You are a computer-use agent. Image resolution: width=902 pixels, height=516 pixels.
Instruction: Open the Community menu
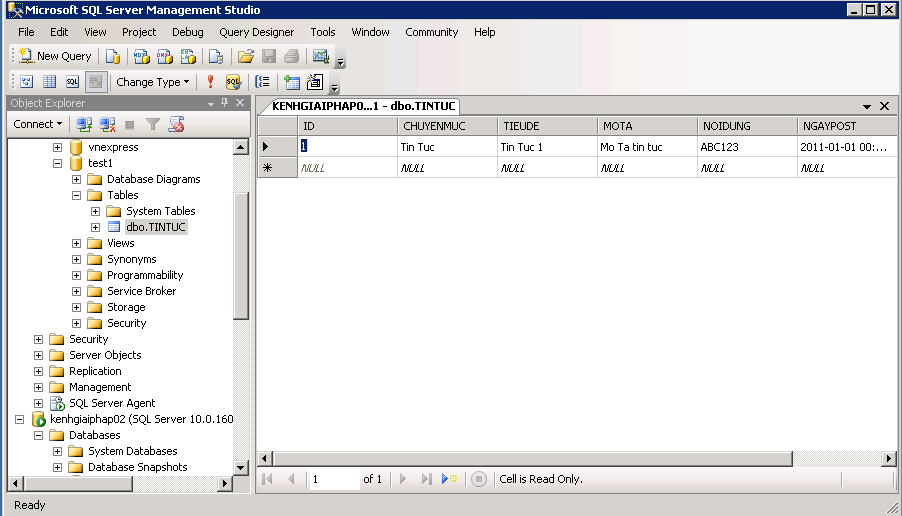(431, 32)
